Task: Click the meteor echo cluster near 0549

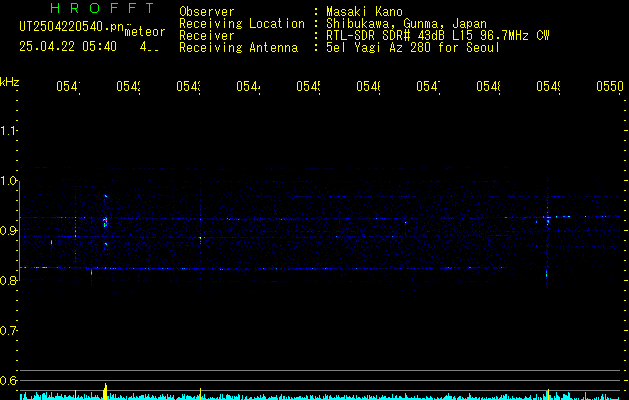Action: 548,219
